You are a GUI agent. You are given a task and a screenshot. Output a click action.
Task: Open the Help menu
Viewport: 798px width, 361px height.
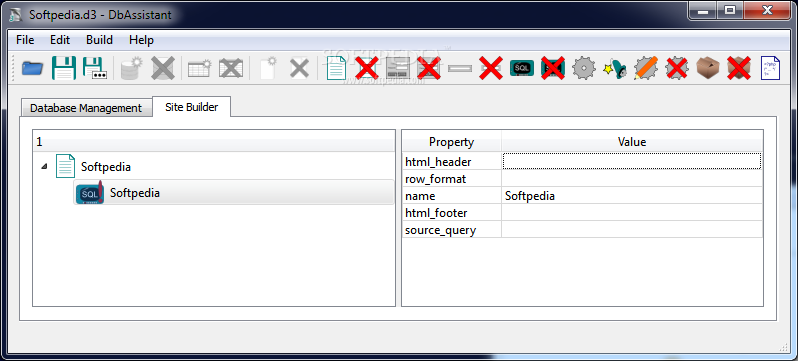[x=141, y=40]
